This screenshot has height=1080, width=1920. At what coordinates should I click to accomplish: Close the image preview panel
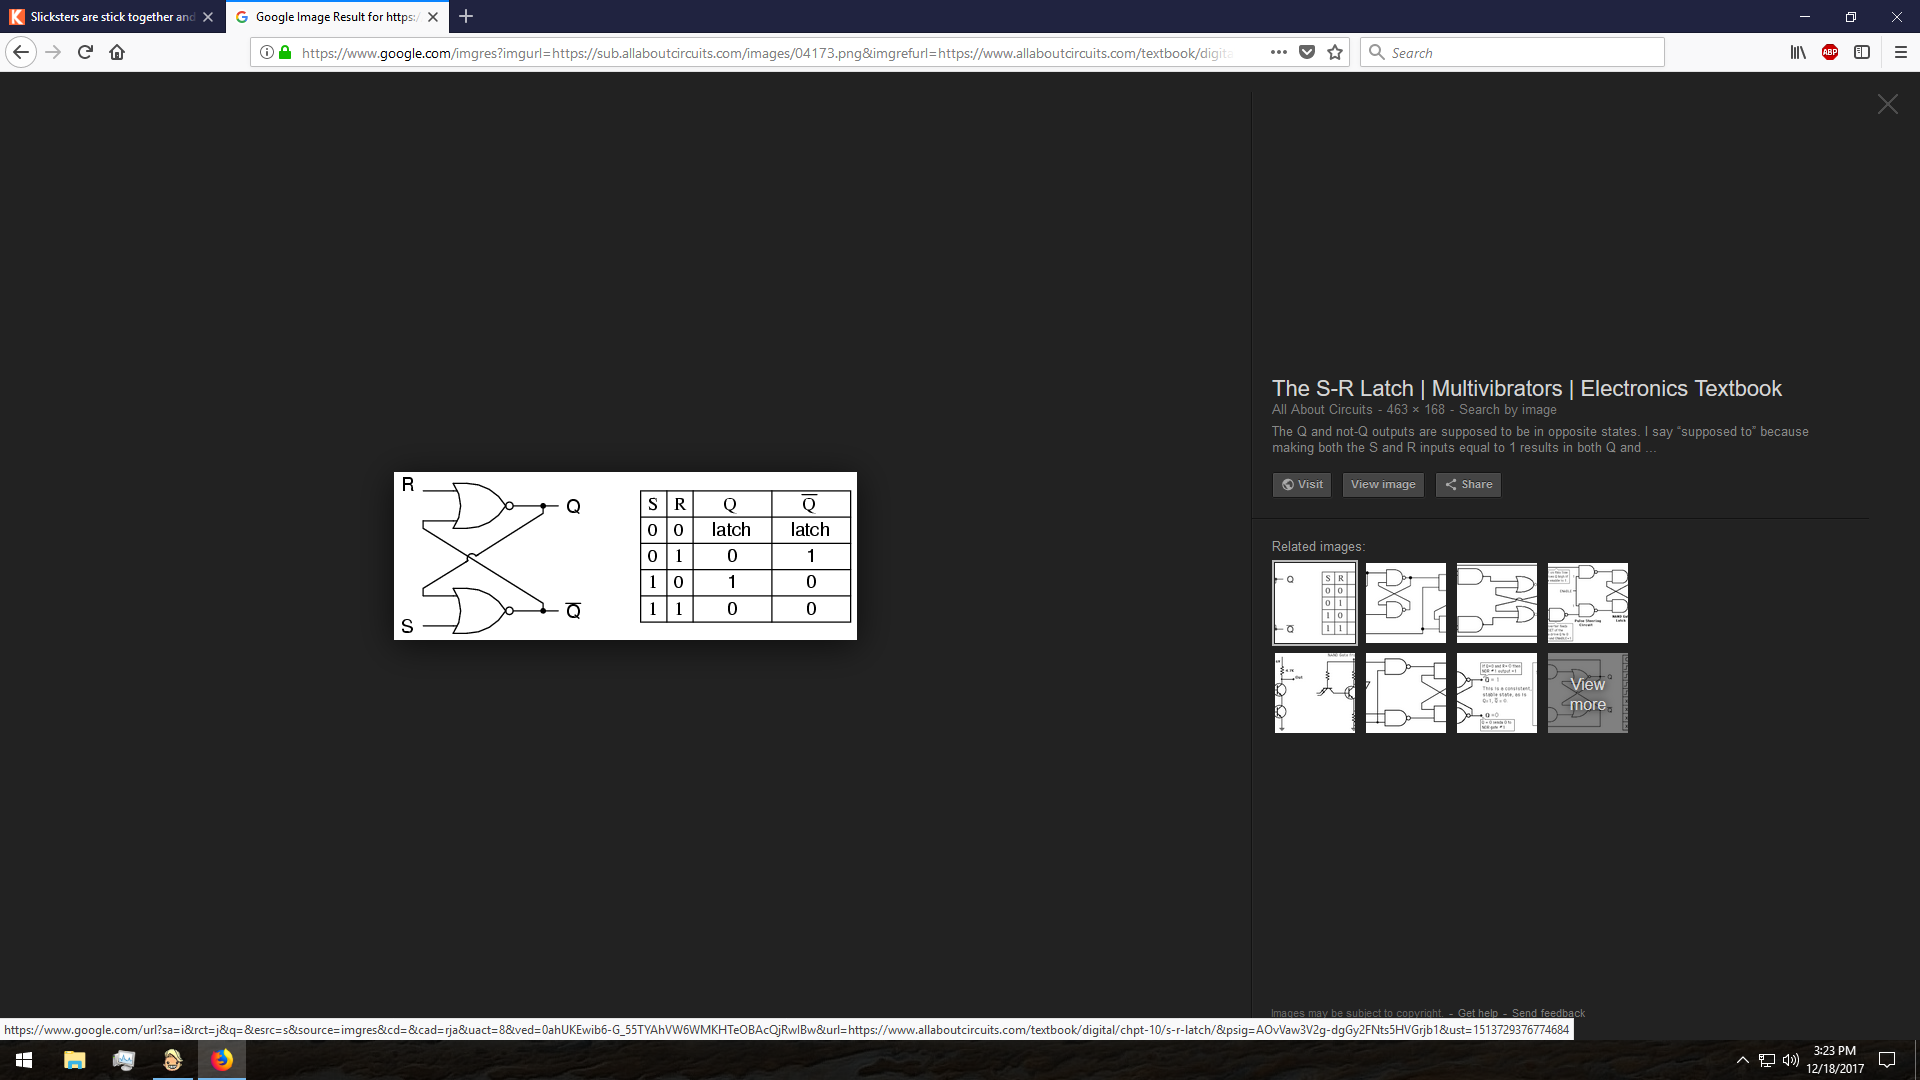pyautogui.click(x=1887, y=105)
